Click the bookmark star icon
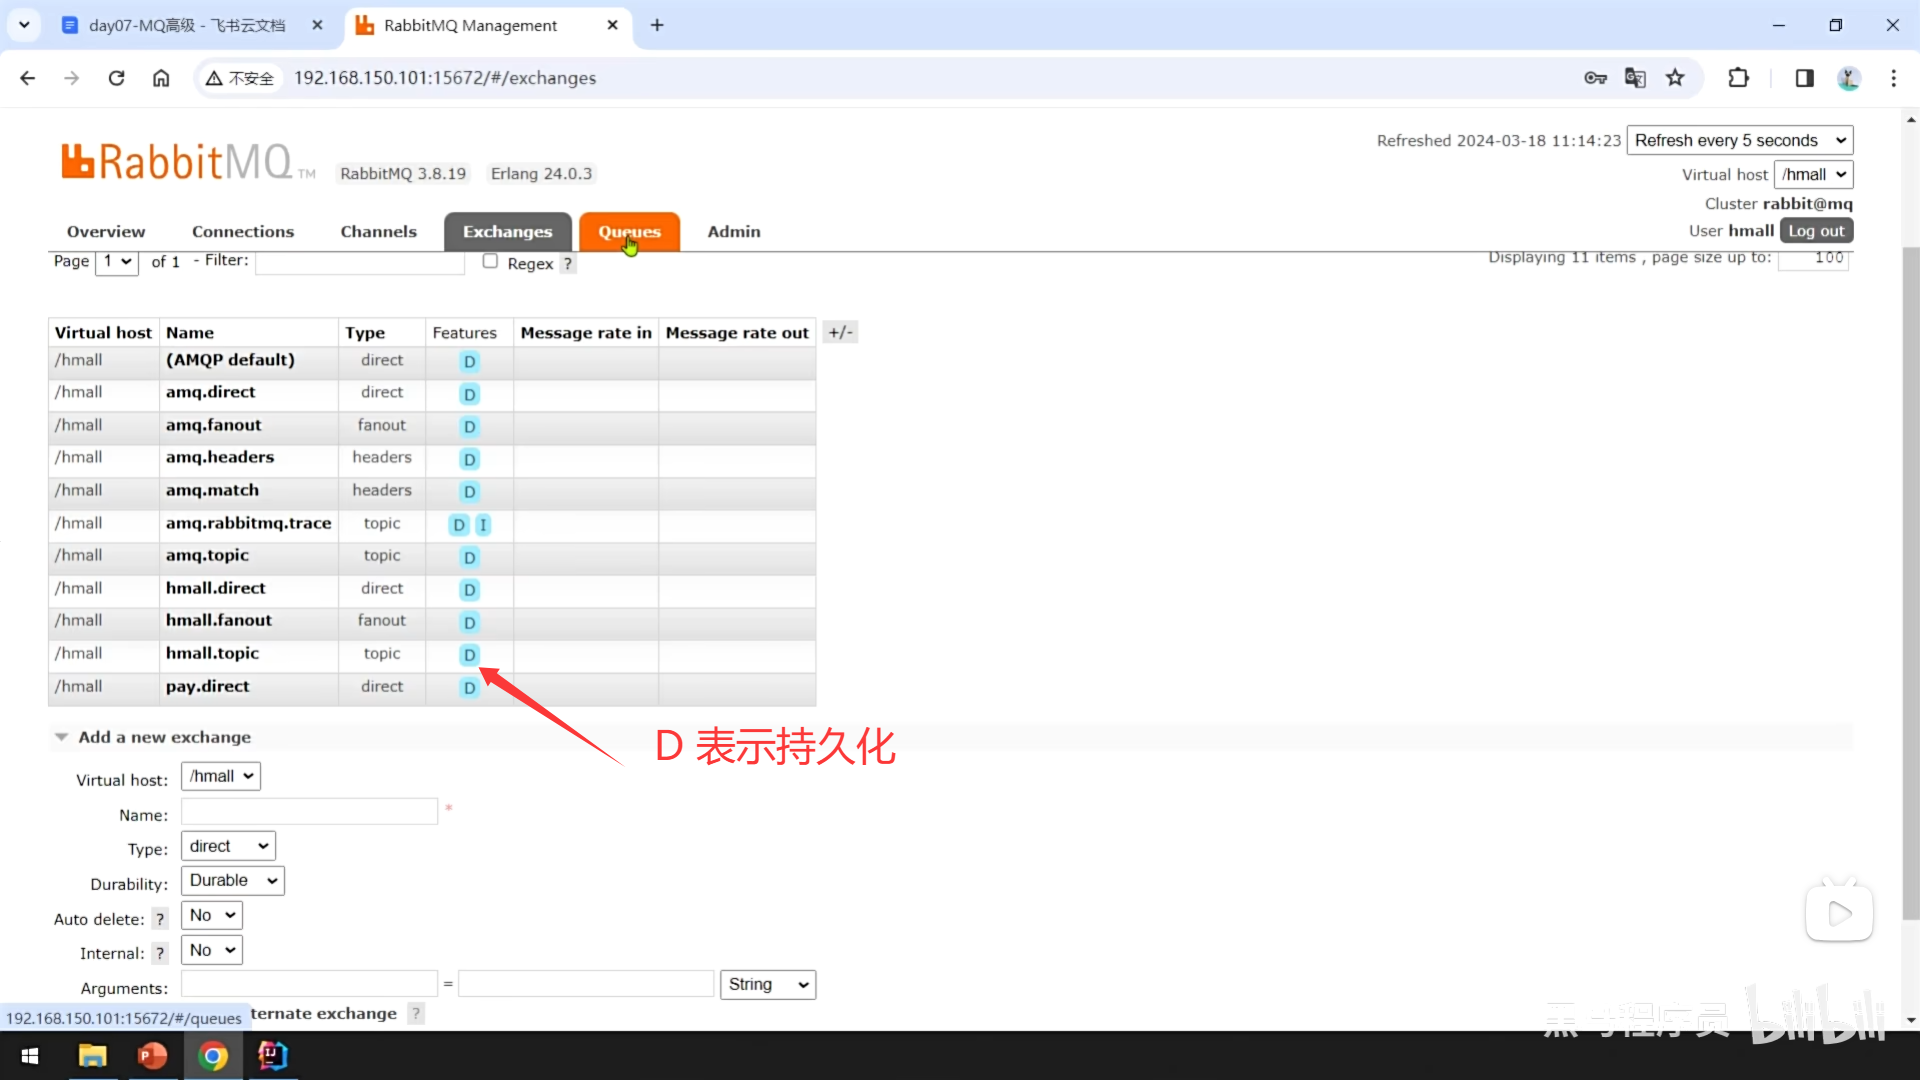 coord(1675,78)
